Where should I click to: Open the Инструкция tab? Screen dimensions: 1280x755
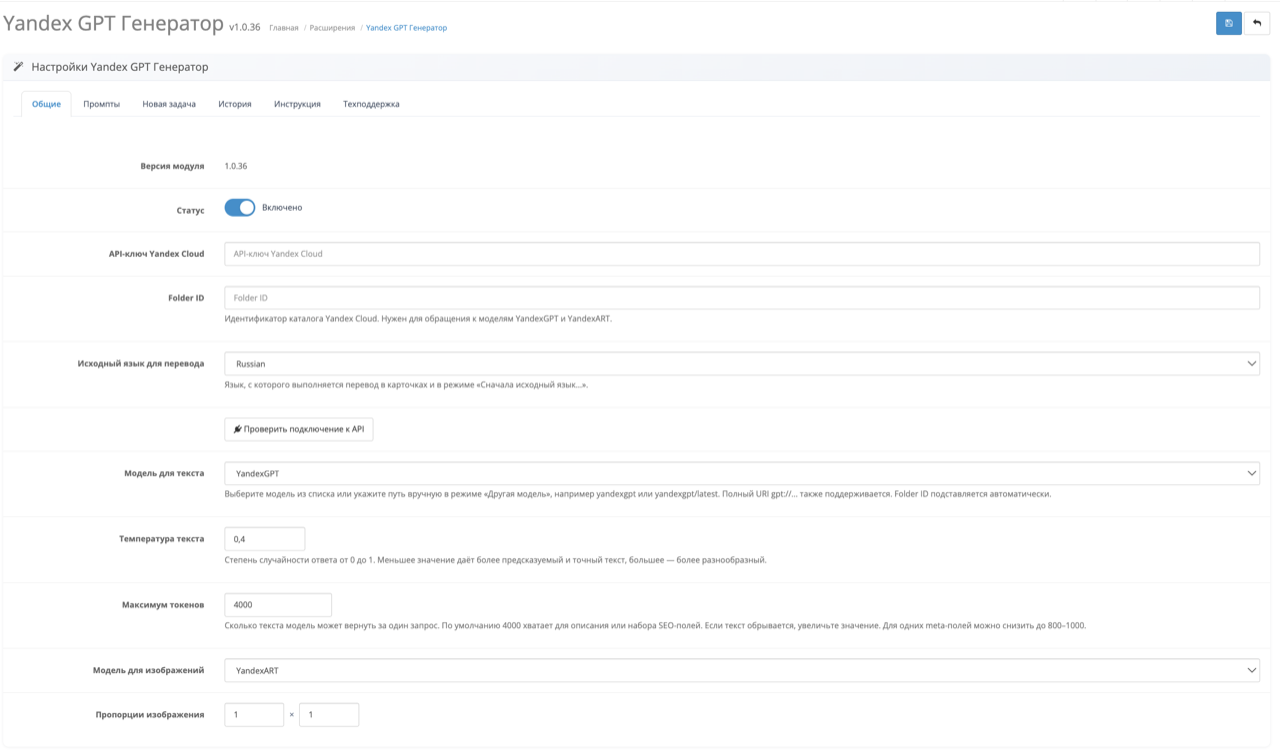(x=297, y=104)
